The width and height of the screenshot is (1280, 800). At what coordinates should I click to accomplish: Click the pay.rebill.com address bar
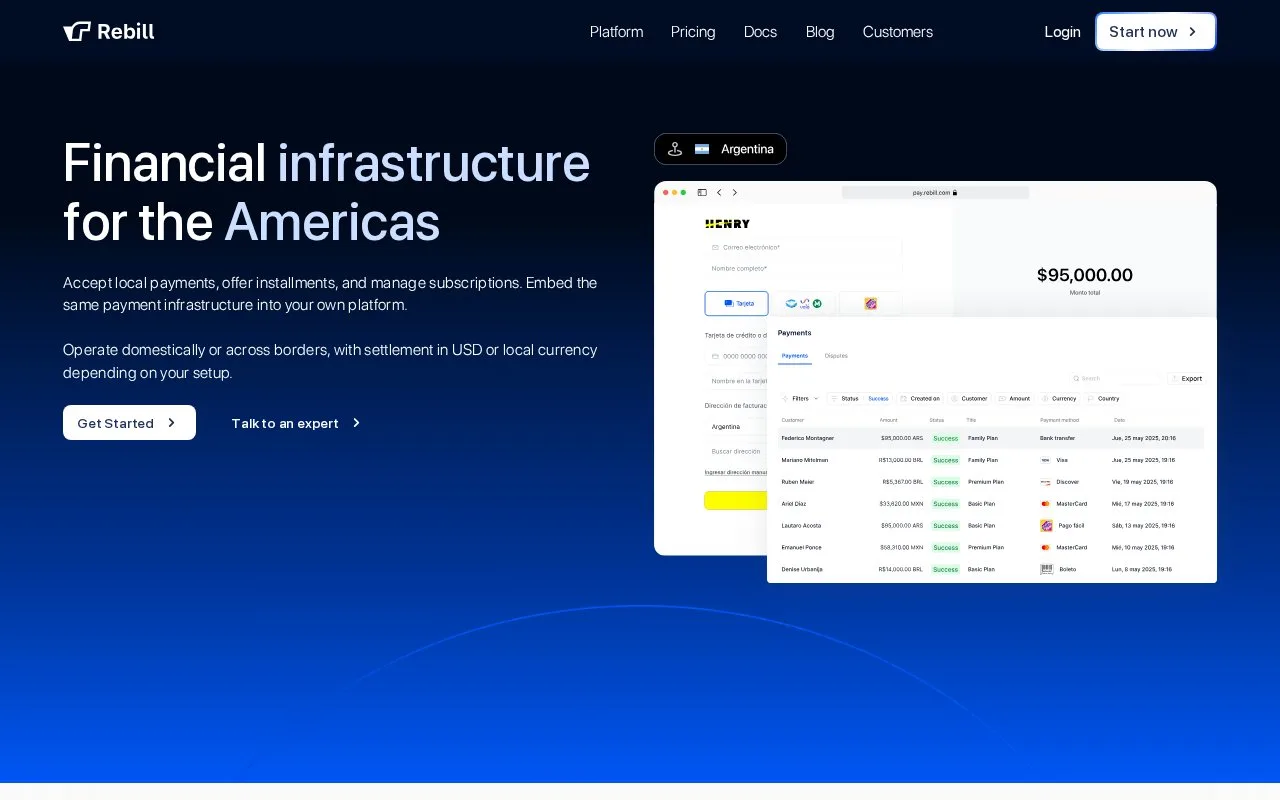coord(935,192)
